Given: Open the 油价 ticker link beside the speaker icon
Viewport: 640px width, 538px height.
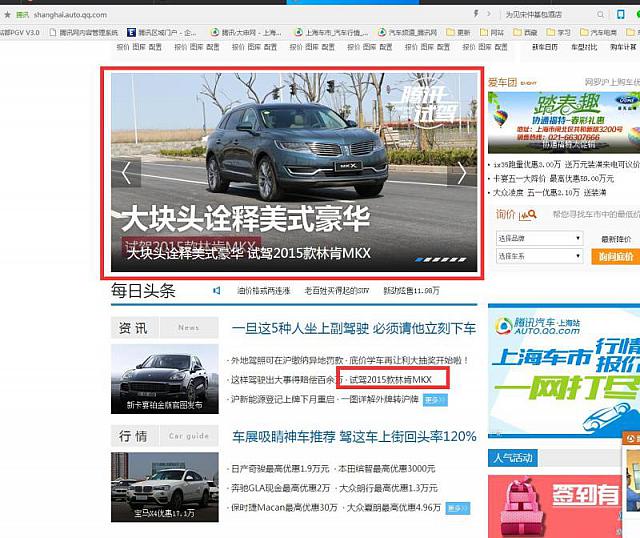Looking at the screenshot, I should pyautogui.click(x=263, y=291).
